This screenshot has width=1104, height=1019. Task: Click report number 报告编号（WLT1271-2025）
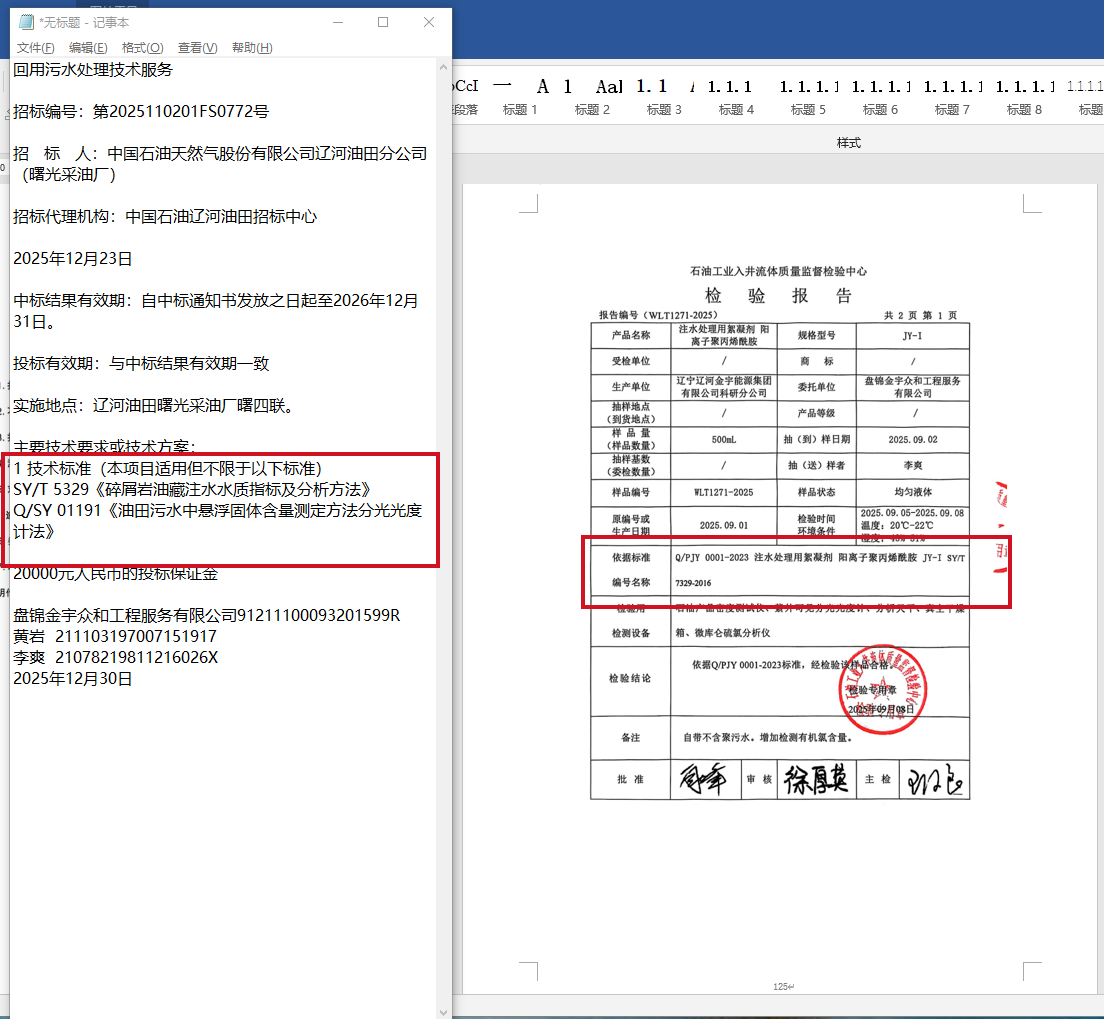coord(658,315)
